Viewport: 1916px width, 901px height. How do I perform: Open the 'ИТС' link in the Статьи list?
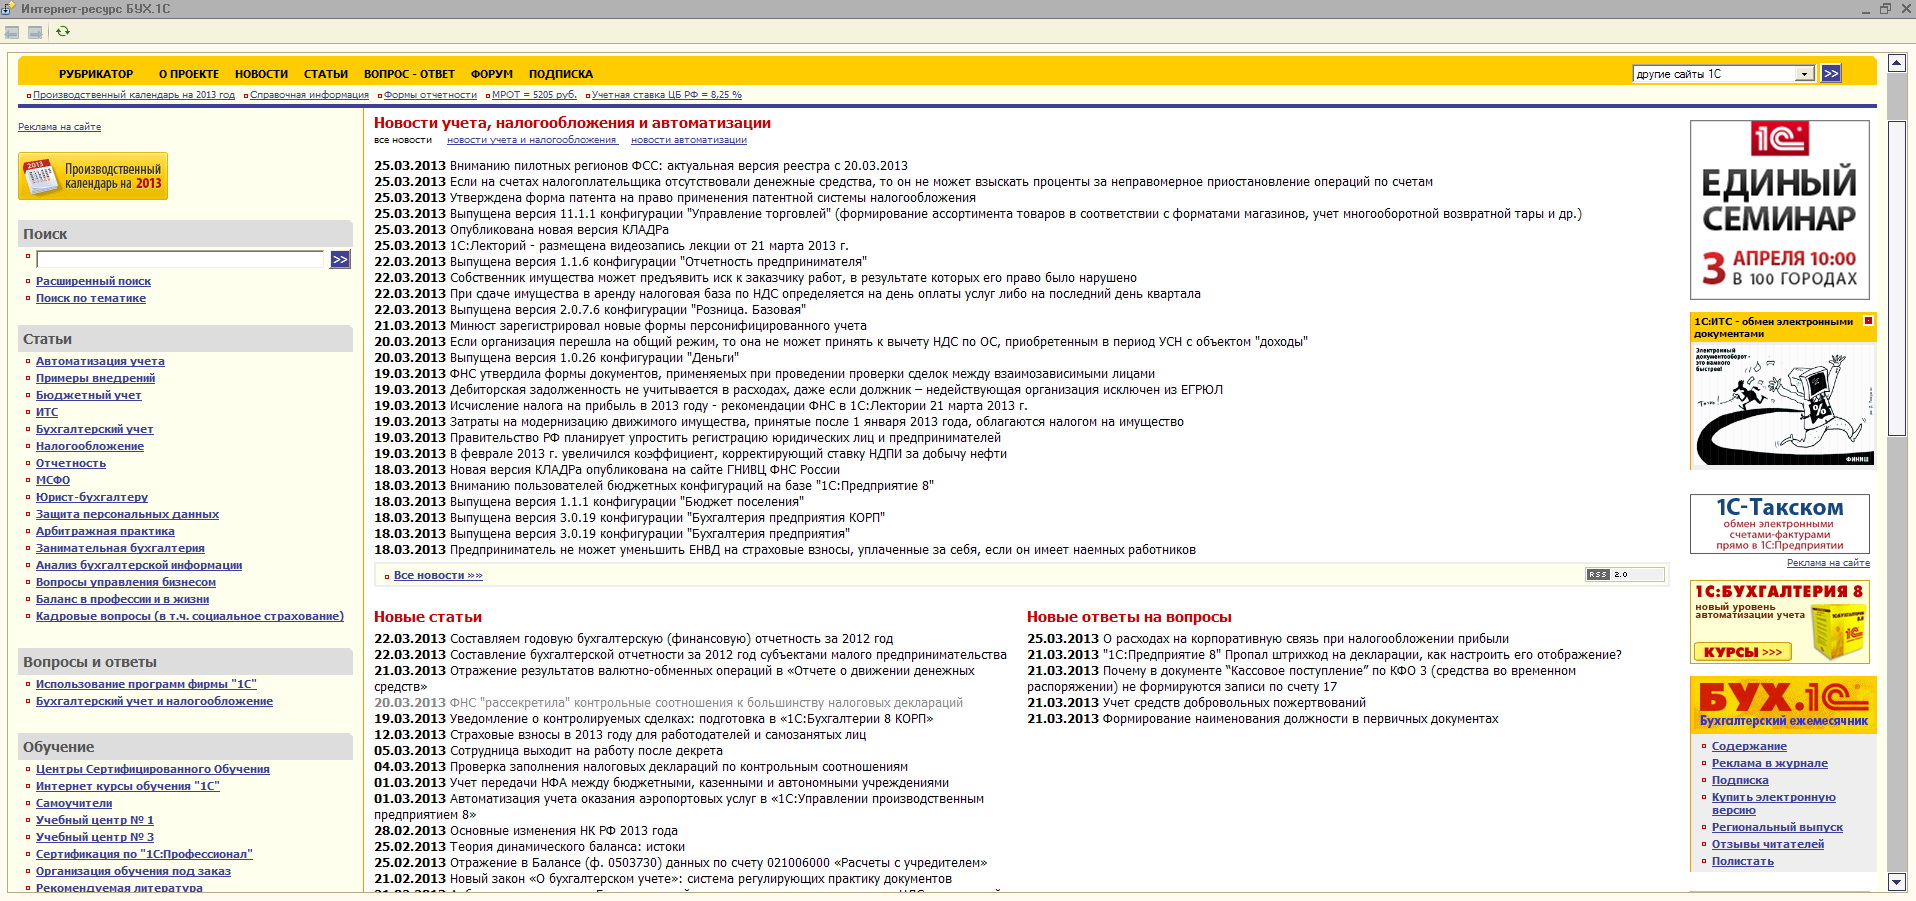(x=47, y=412)
